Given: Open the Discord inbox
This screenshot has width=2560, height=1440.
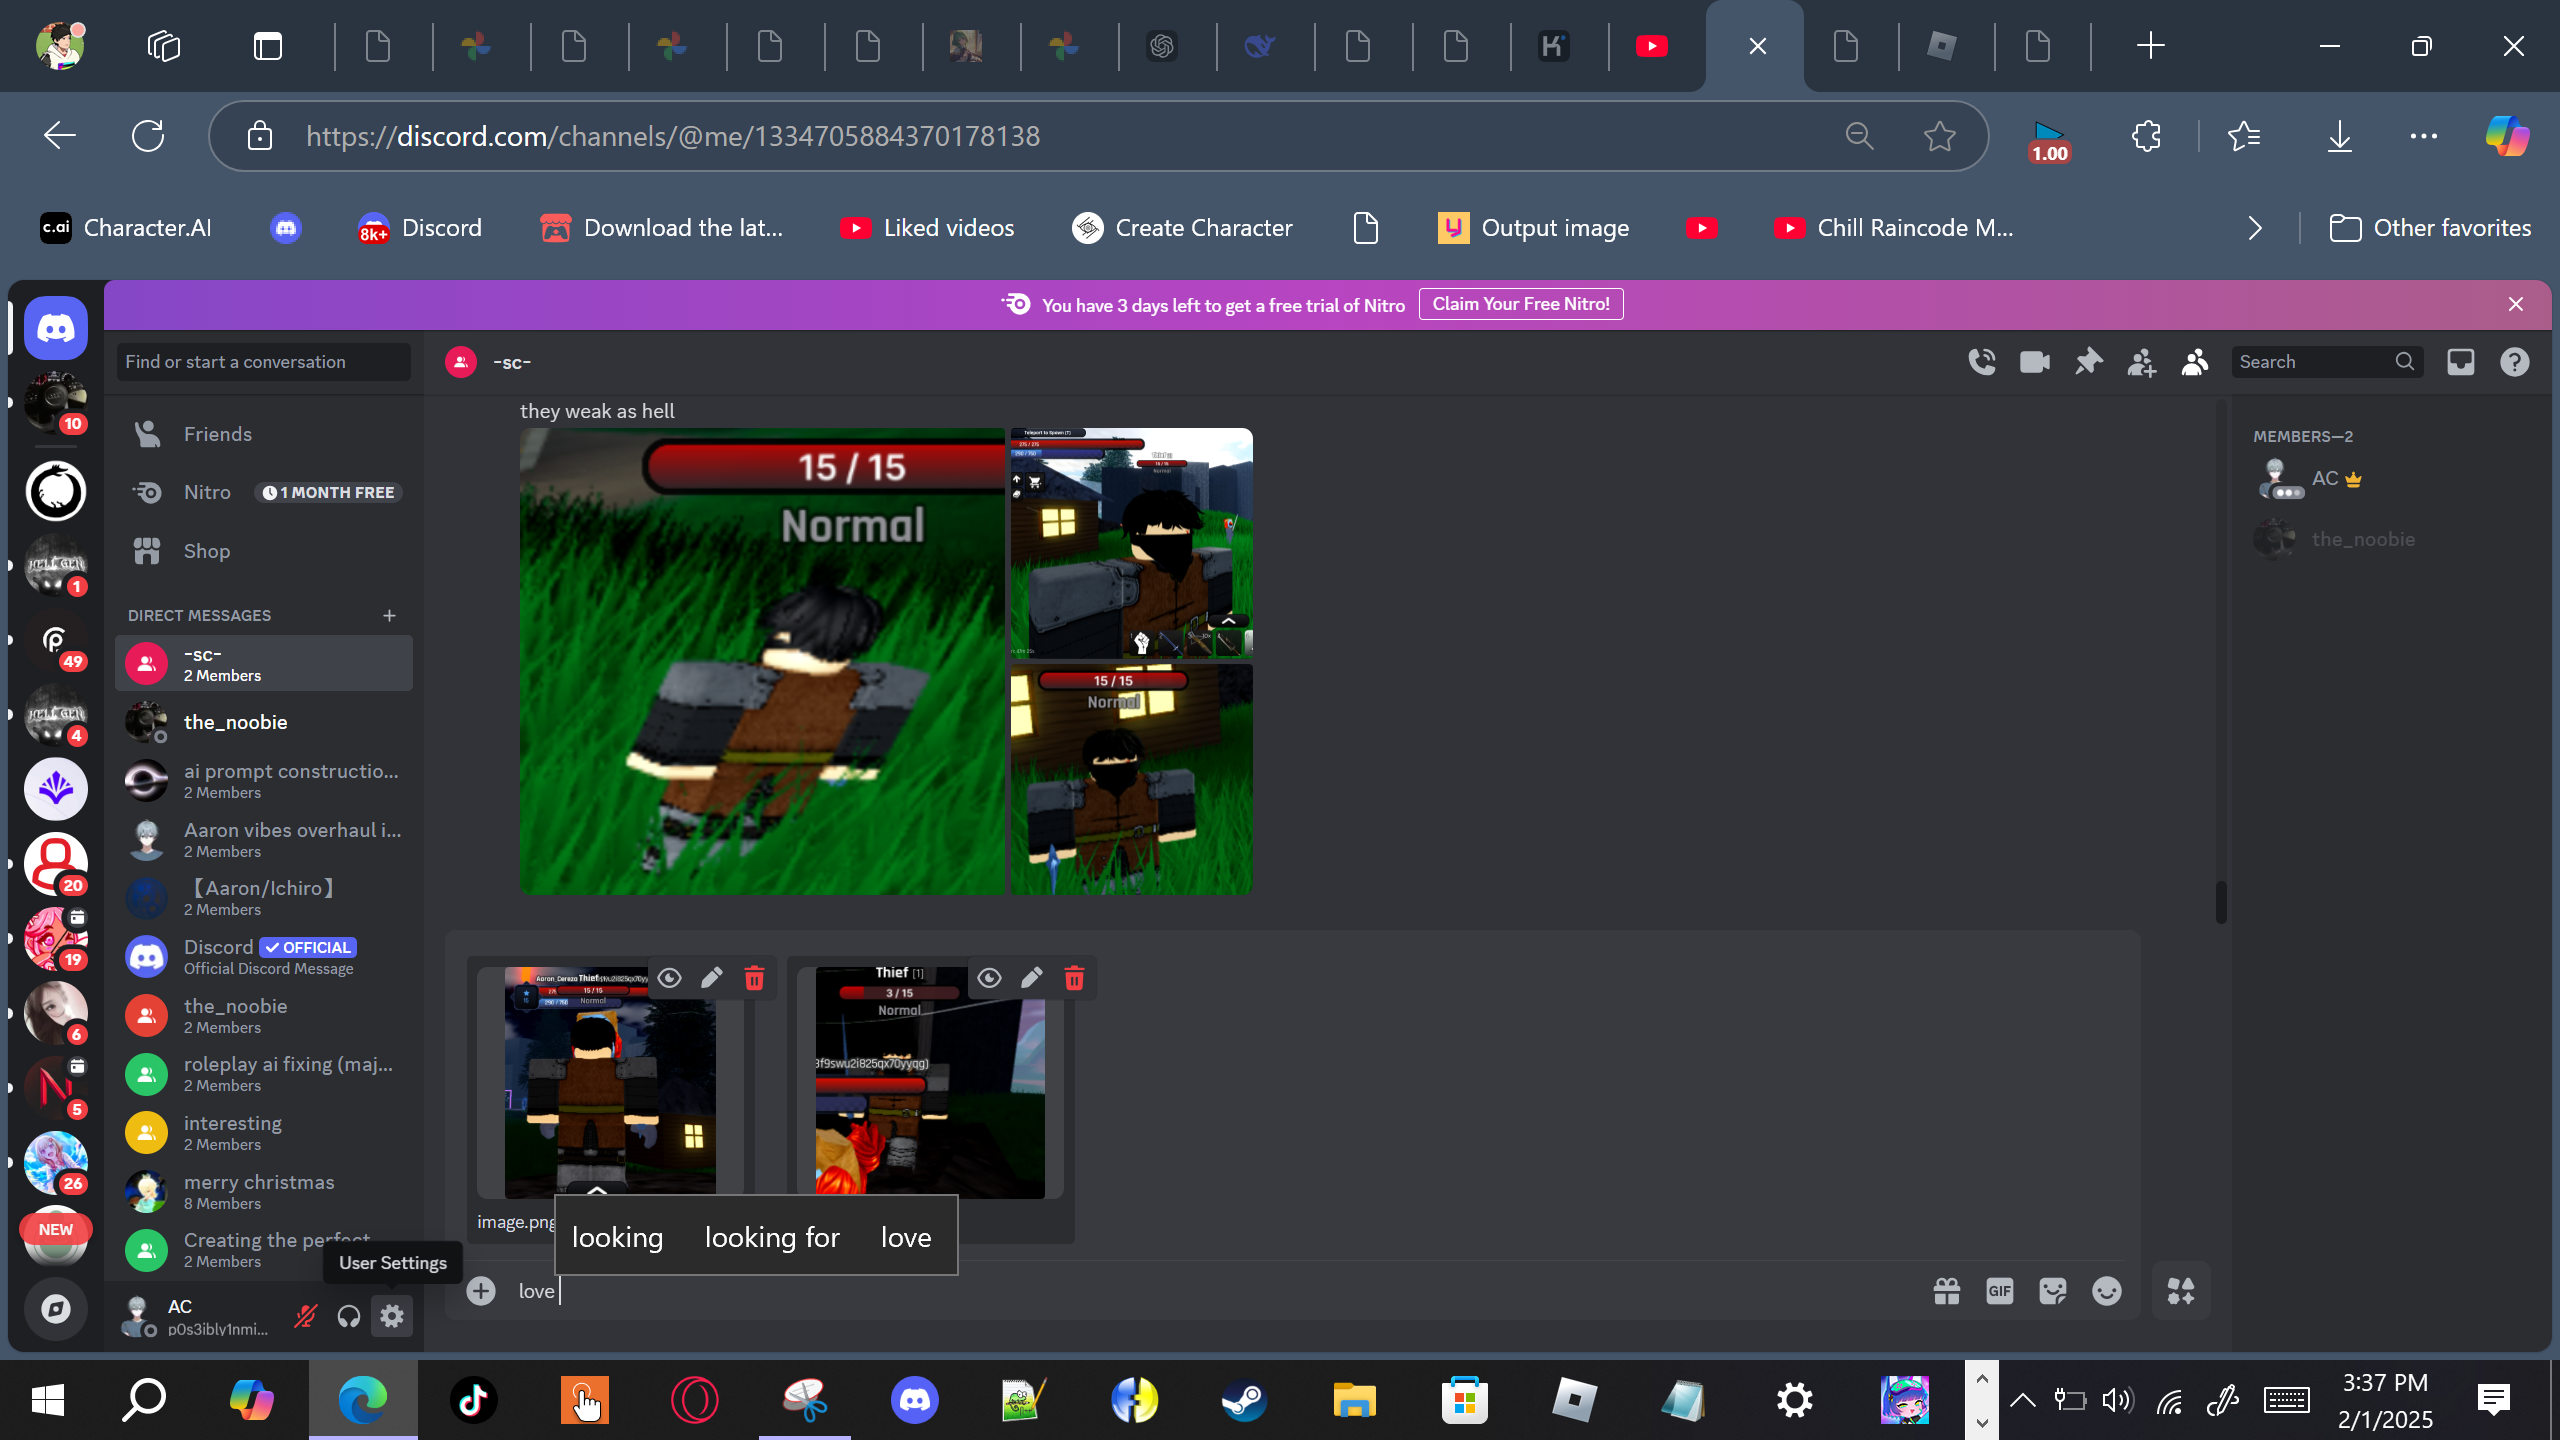Looking at the screenshot, I should pos(2460,362).
